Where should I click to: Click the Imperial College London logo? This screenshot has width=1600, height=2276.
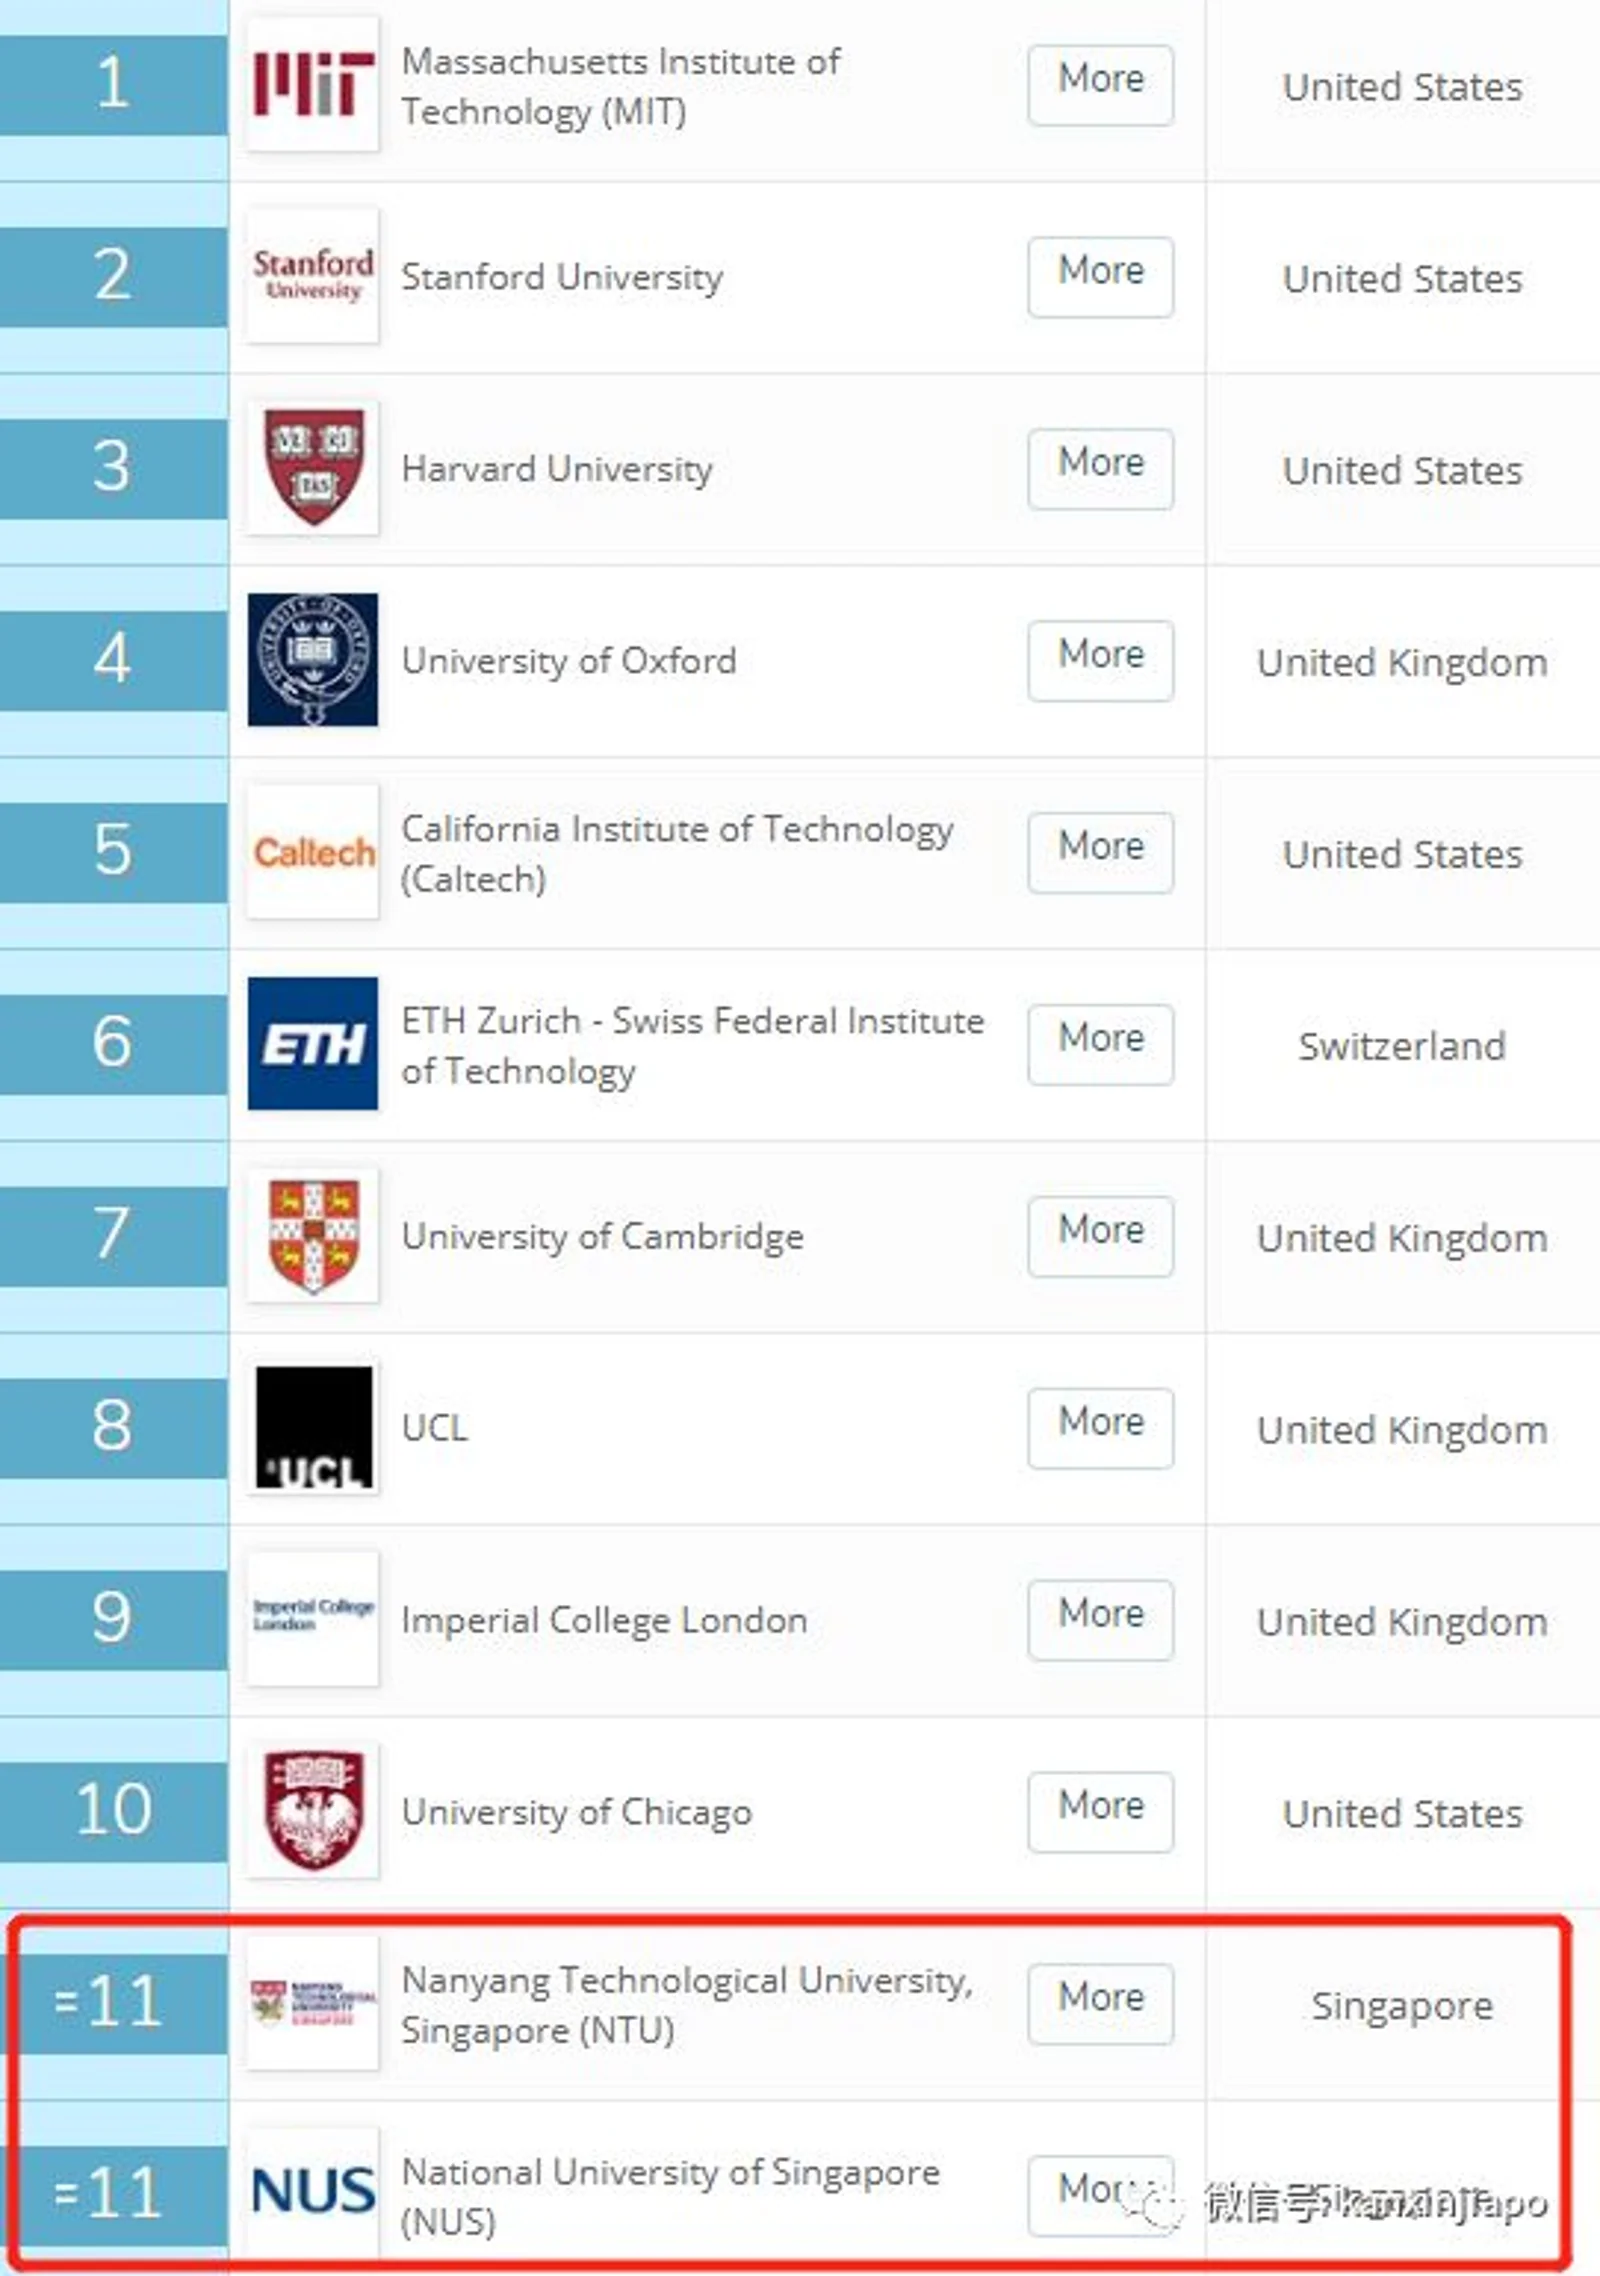(313, 1620)
